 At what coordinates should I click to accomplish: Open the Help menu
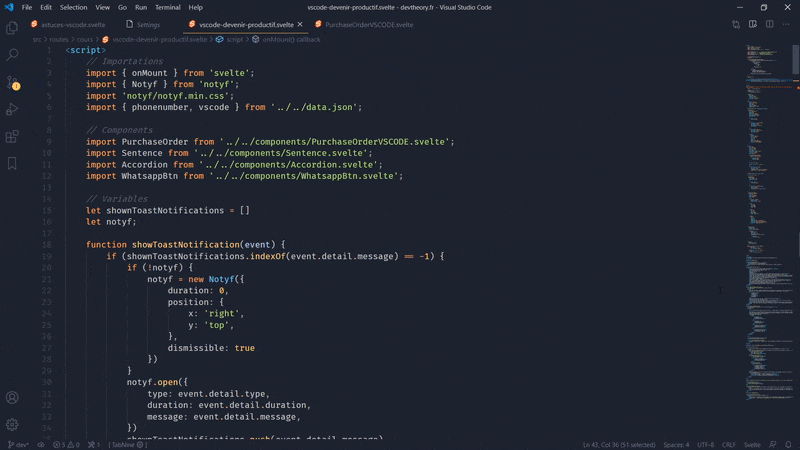pos(195,8)
